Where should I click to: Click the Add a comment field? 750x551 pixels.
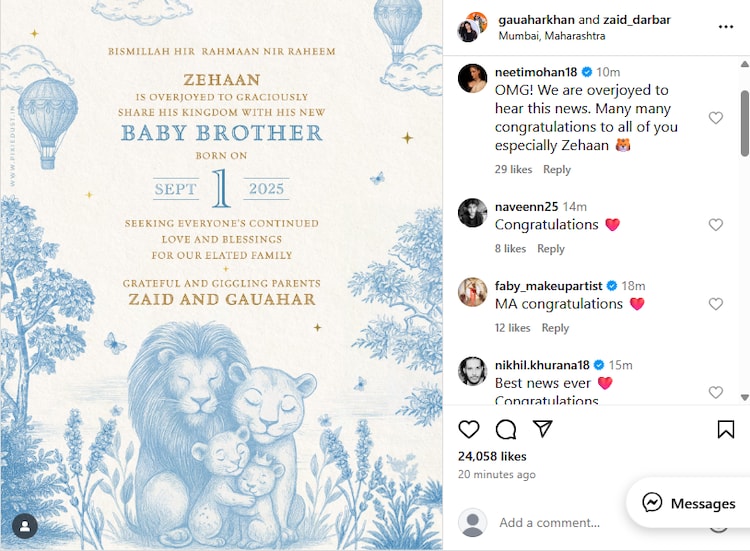pos(550,522)
